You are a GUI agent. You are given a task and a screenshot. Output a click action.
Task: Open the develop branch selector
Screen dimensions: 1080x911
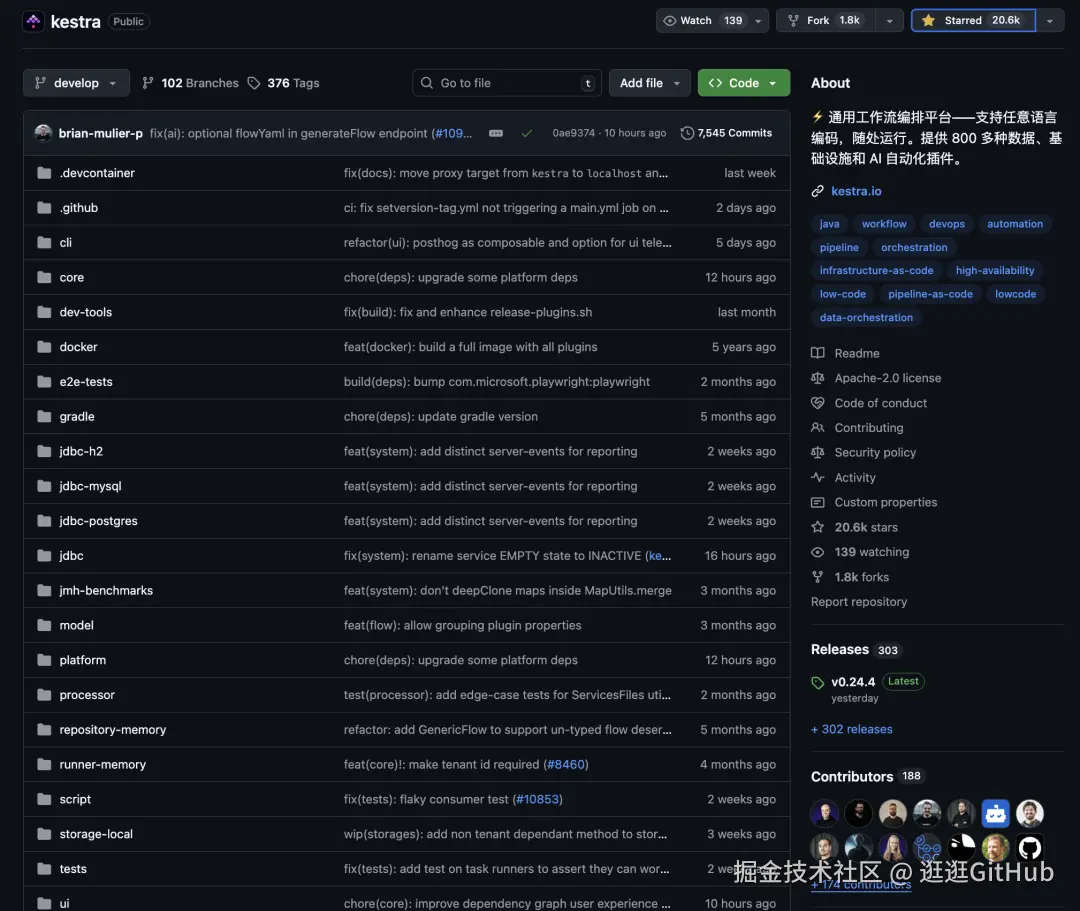click(x=76, y=83)
